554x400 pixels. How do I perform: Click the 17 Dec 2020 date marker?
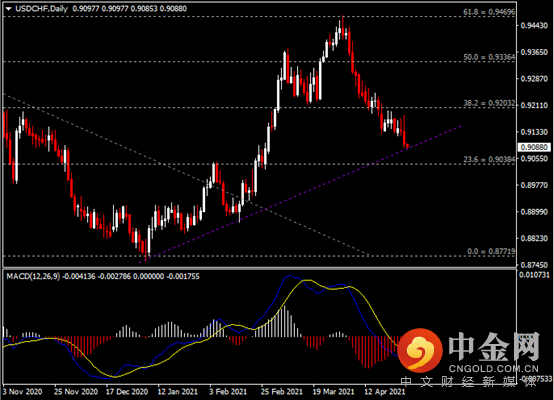click(127, 392)
